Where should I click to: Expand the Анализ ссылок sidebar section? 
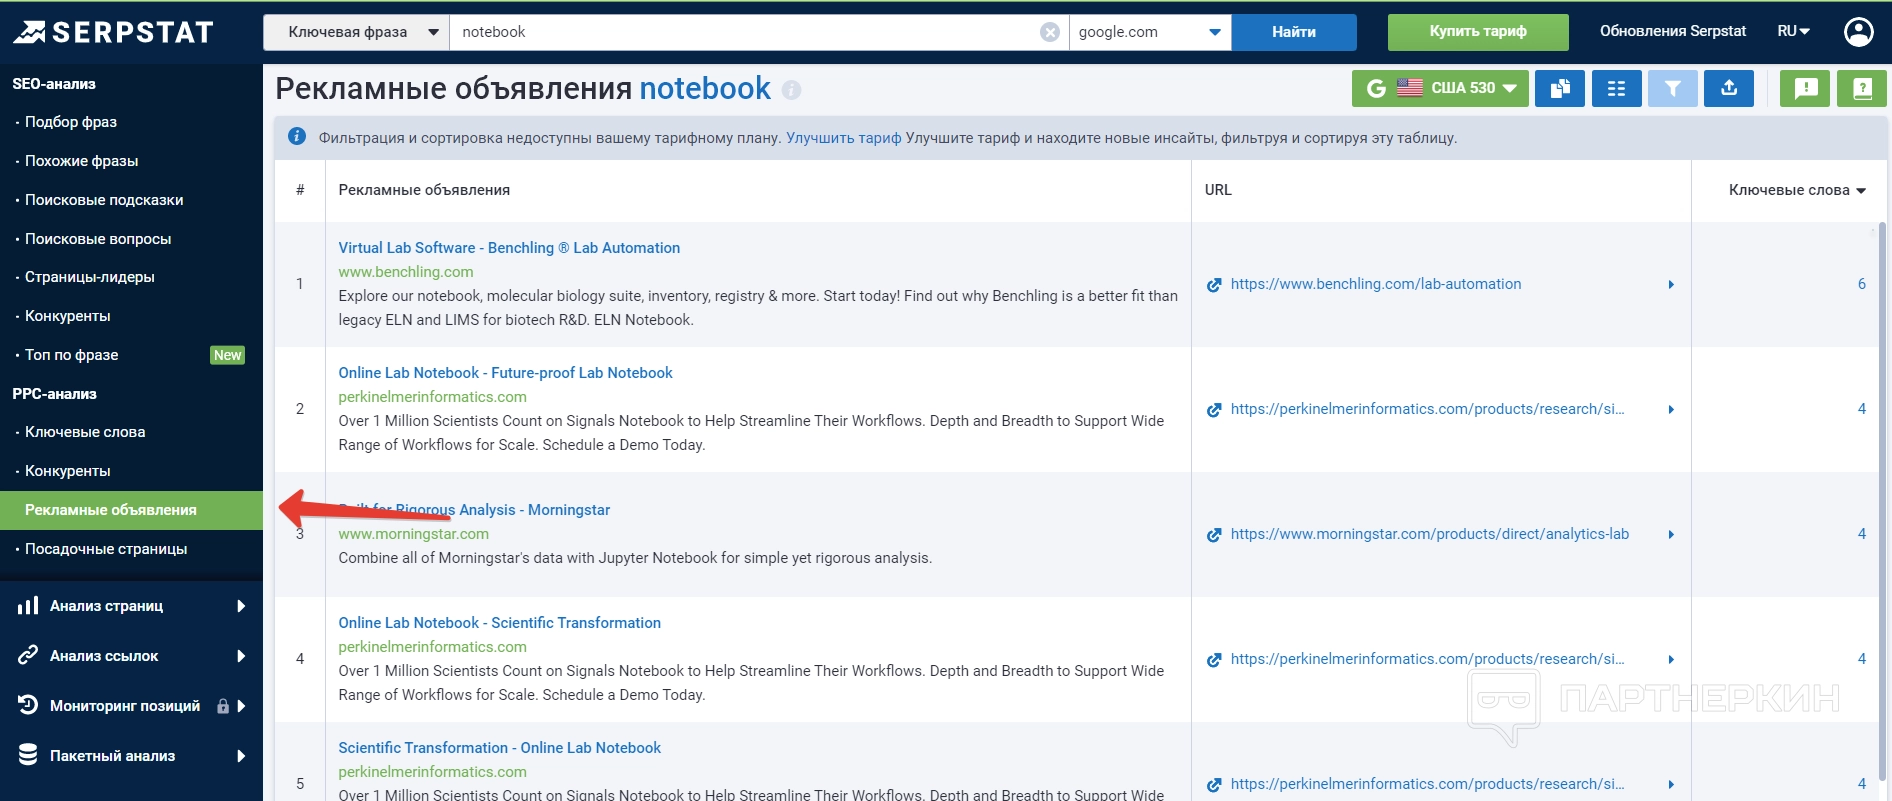[x=131, y=656]
